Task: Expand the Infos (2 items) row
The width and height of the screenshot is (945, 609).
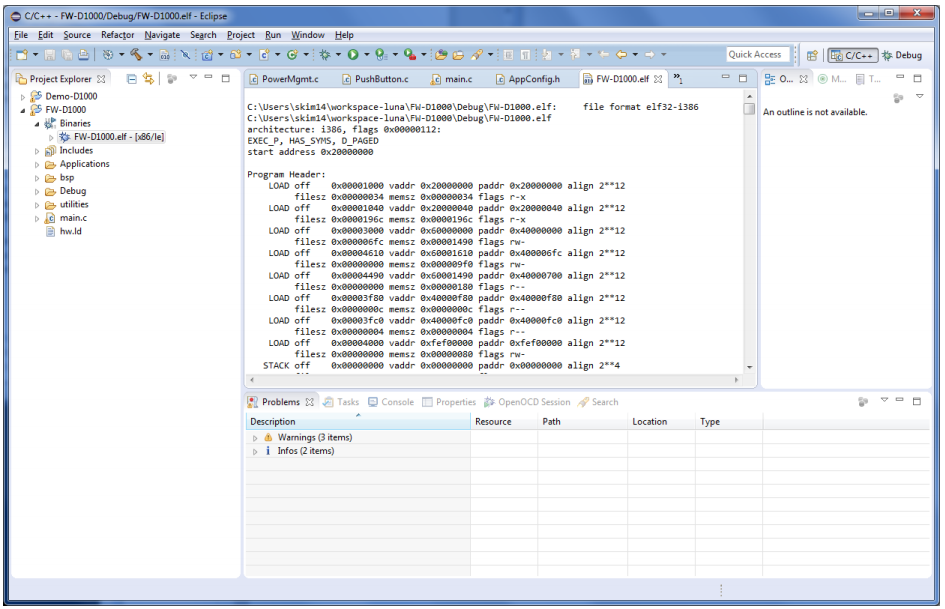Action: [255, 451]
